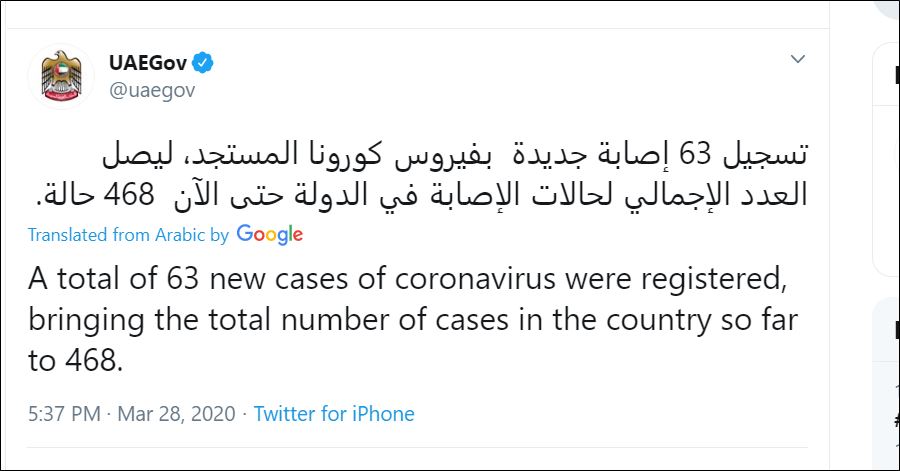Click the 5:37 PM timestamp
The image size is (900, 471).
(64, 414)
